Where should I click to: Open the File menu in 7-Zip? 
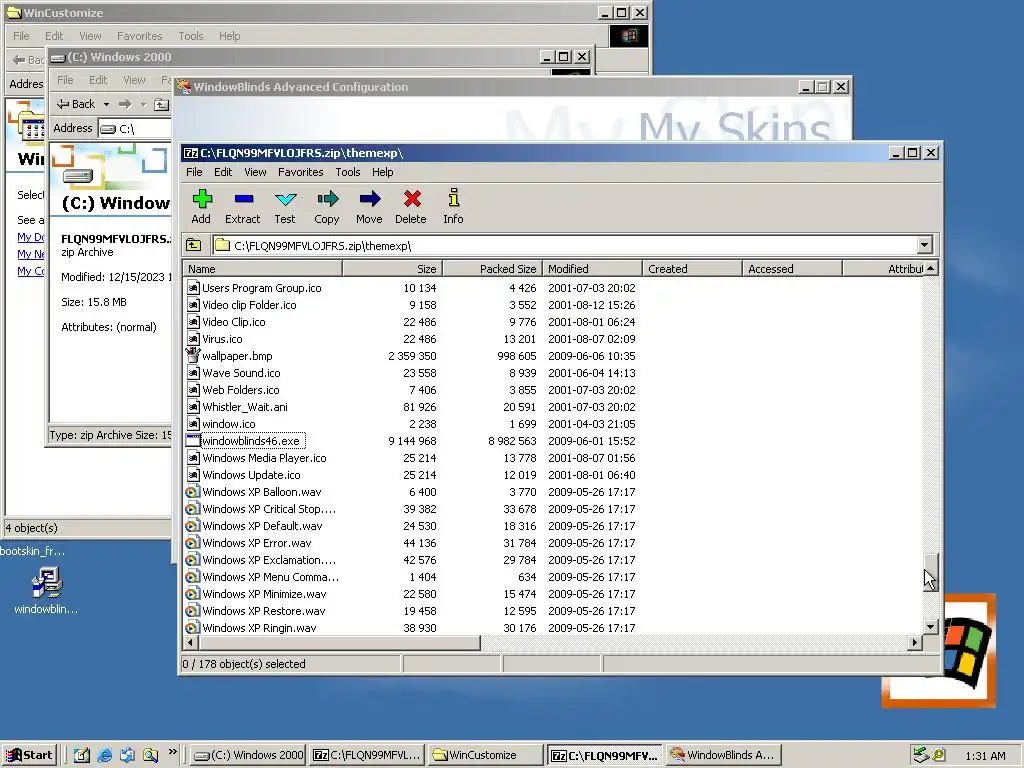pos(194,172)
